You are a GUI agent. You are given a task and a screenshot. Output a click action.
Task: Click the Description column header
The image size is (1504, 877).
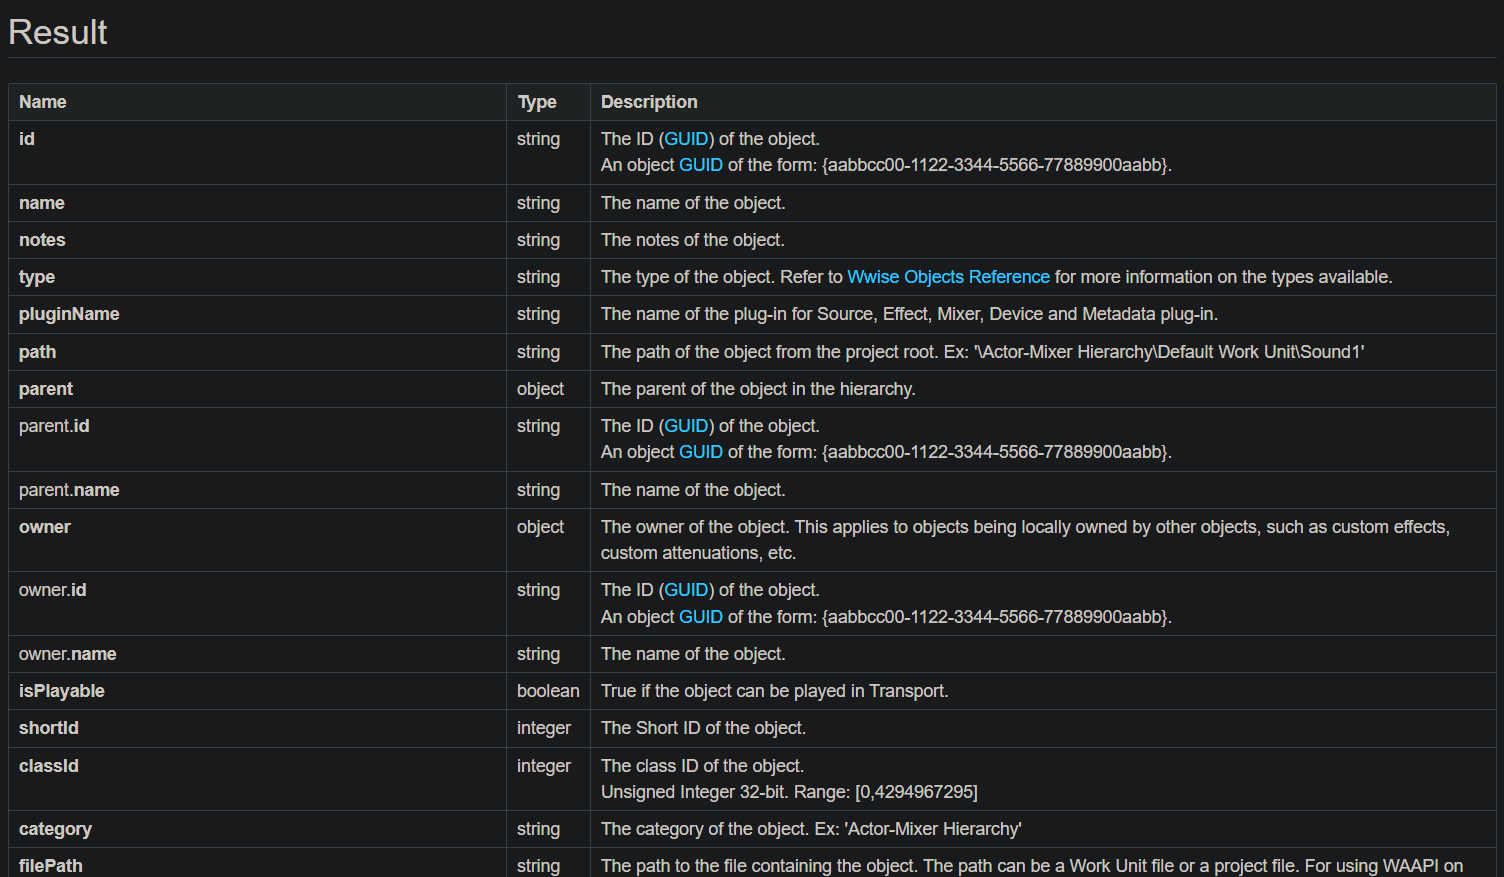(648, 102)
